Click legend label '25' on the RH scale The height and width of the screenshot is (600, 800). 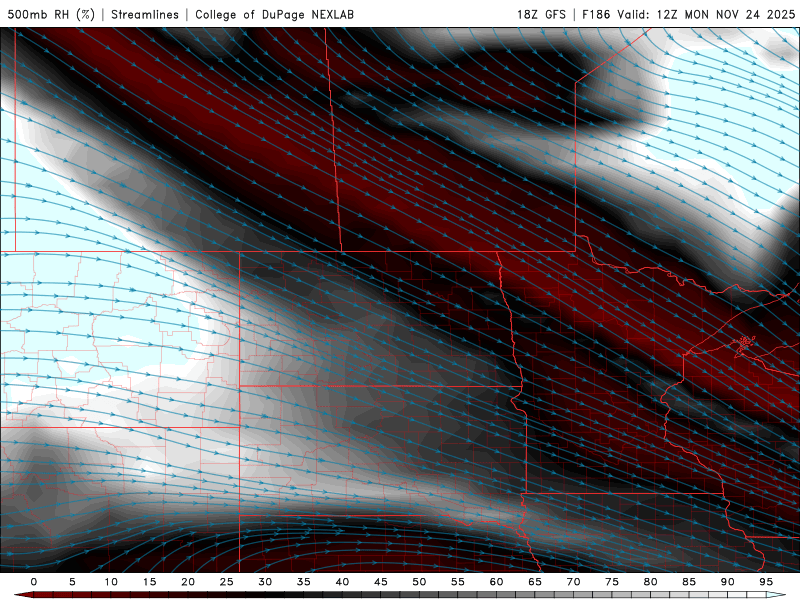(x=227, y=582)
